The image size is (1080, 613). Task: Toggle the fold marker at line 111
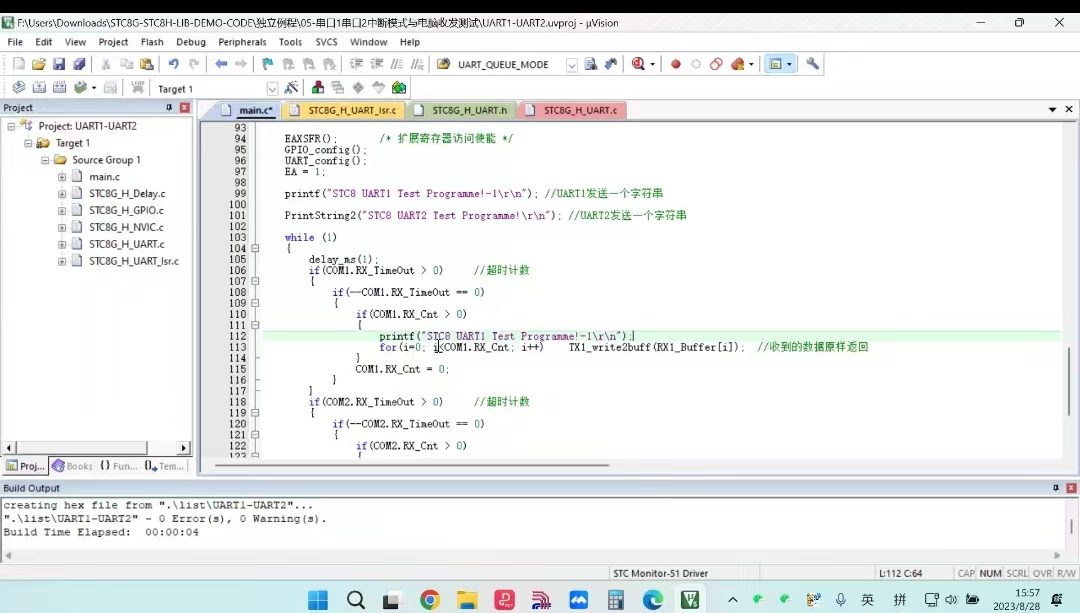point(255,325)
